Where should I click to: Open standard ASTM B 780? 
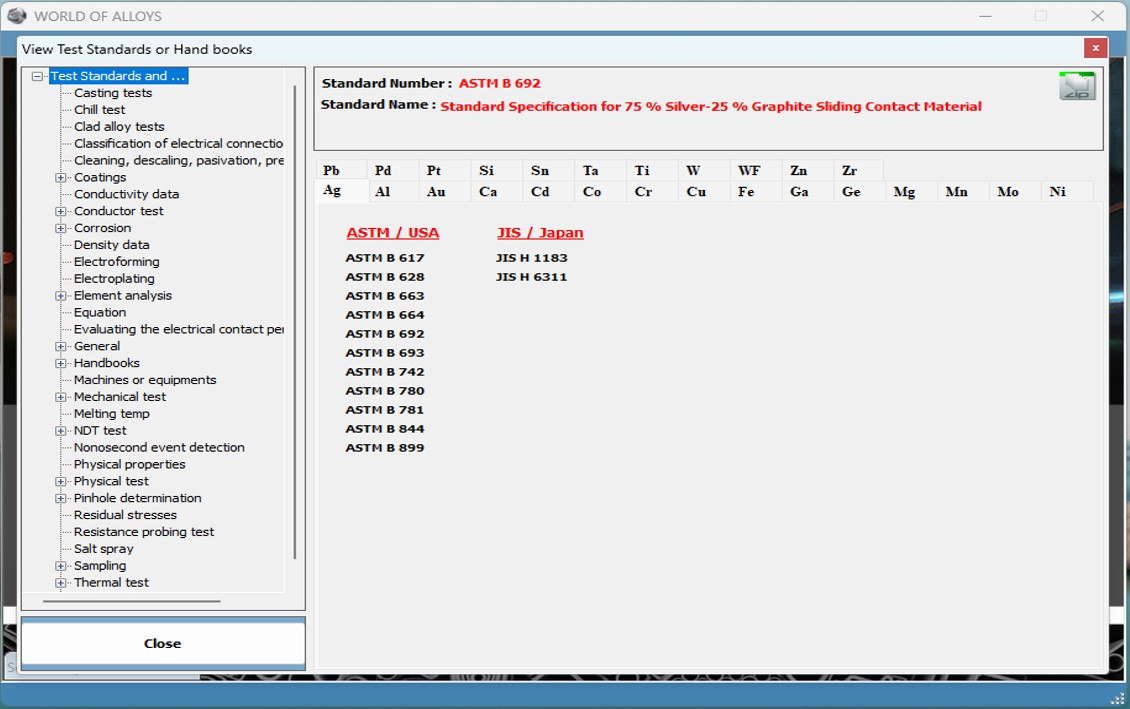[x=385, y=391]
